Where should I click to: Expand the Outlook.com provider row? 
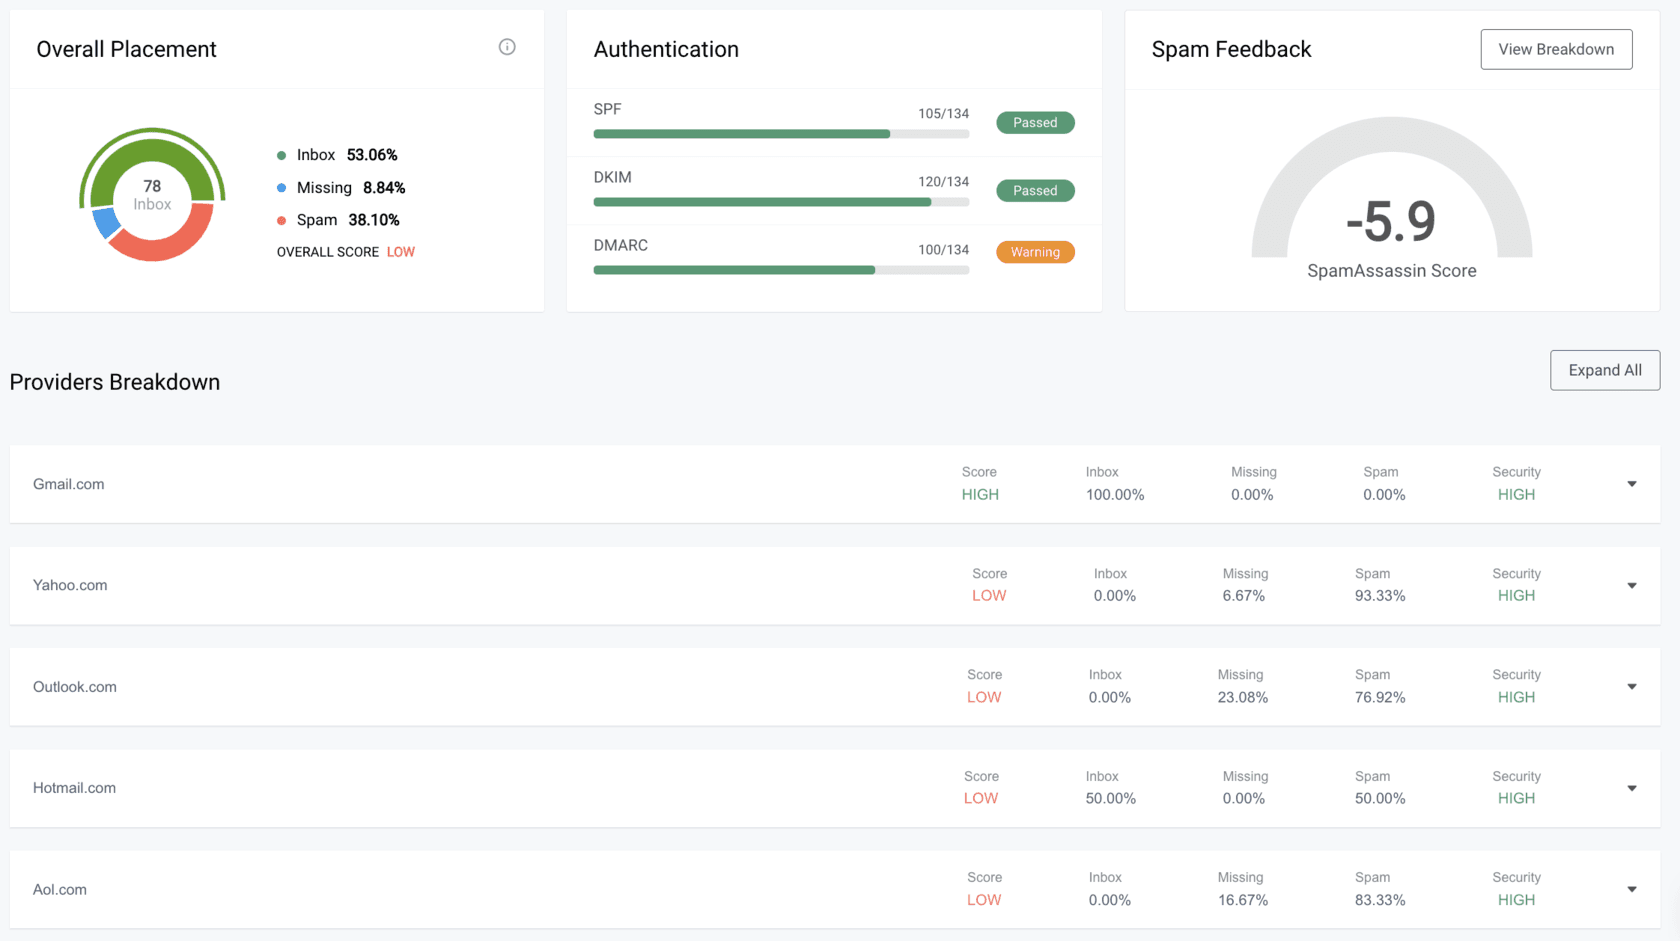point(1631,687)
